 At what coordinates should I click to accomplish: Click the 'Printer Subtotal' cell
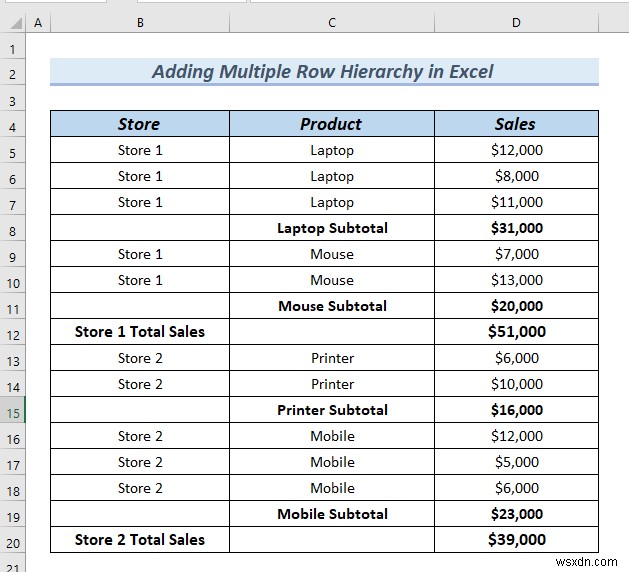tap(332, 410)
